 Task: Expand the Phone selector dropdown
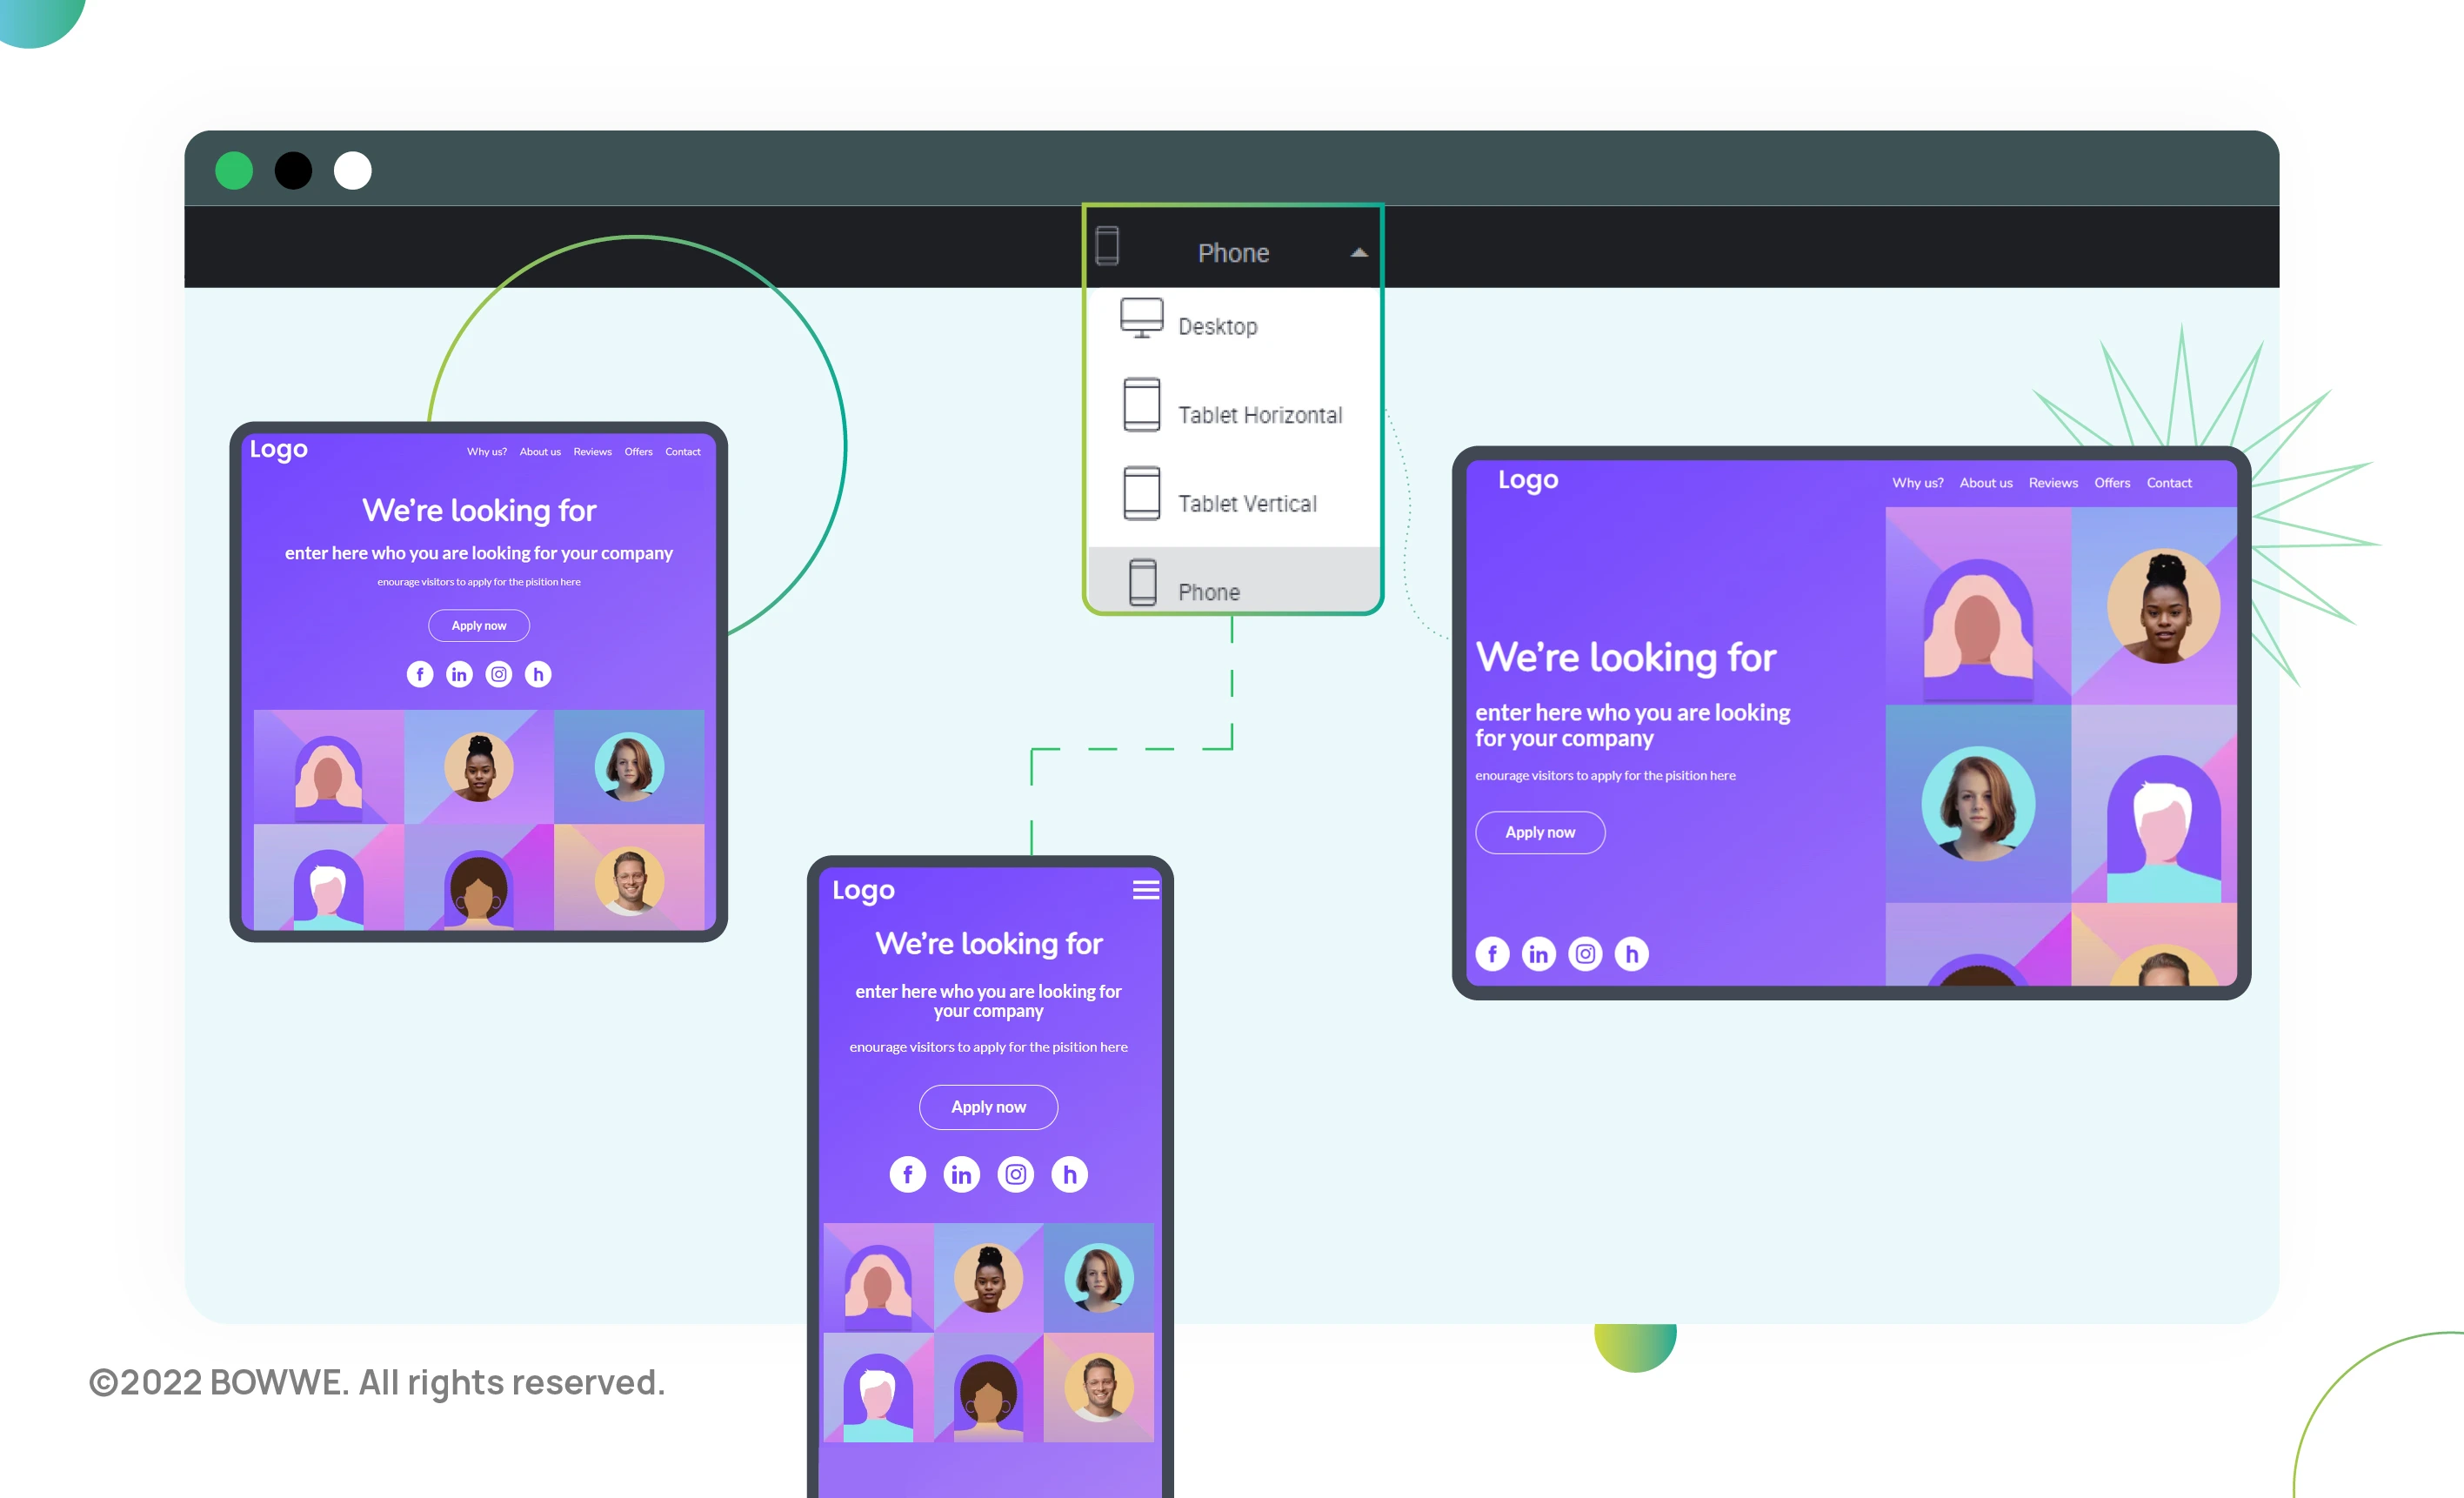pyautogui.click(x=1232, y=250)
